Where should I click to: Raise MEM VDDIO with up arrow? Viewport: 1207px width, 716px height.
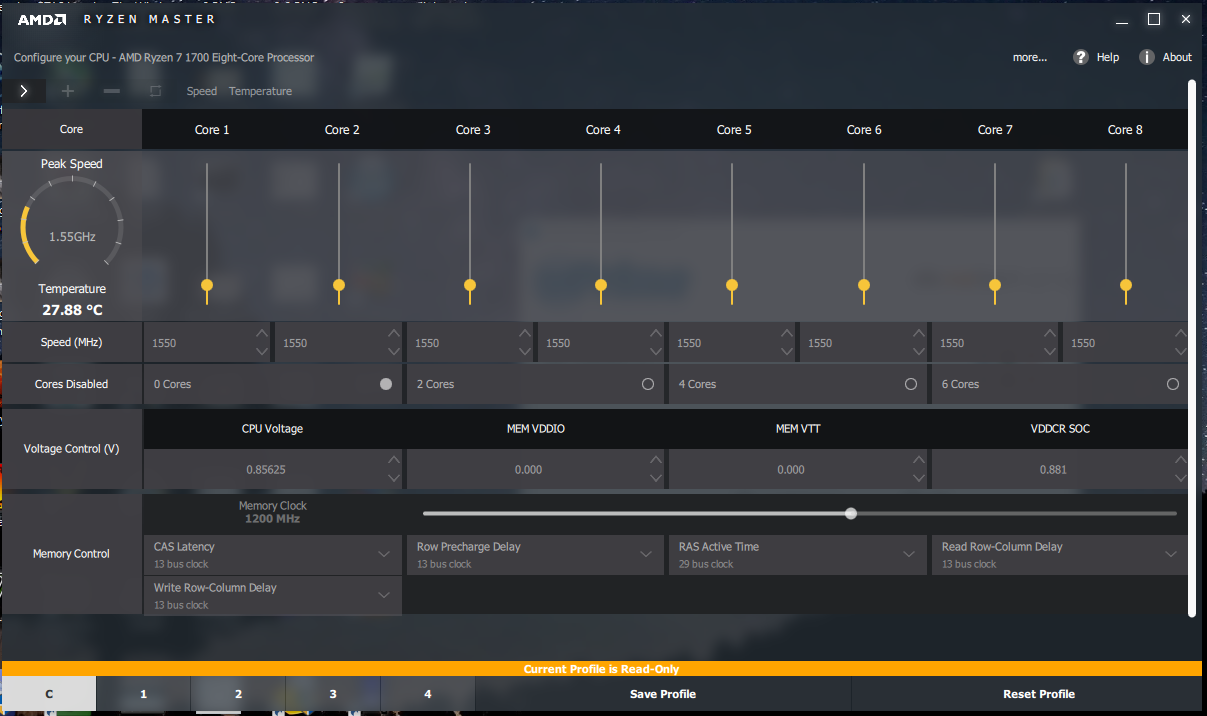pos(655,460)
